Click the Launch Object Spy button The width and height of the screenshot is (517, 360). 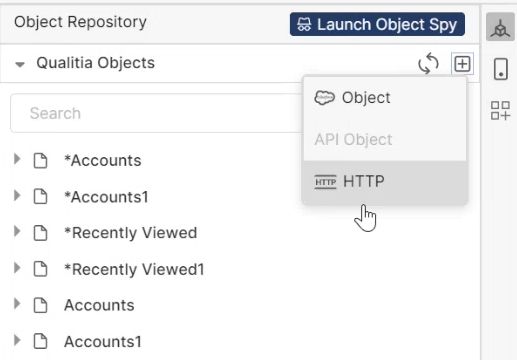click(x=377, y=24)
